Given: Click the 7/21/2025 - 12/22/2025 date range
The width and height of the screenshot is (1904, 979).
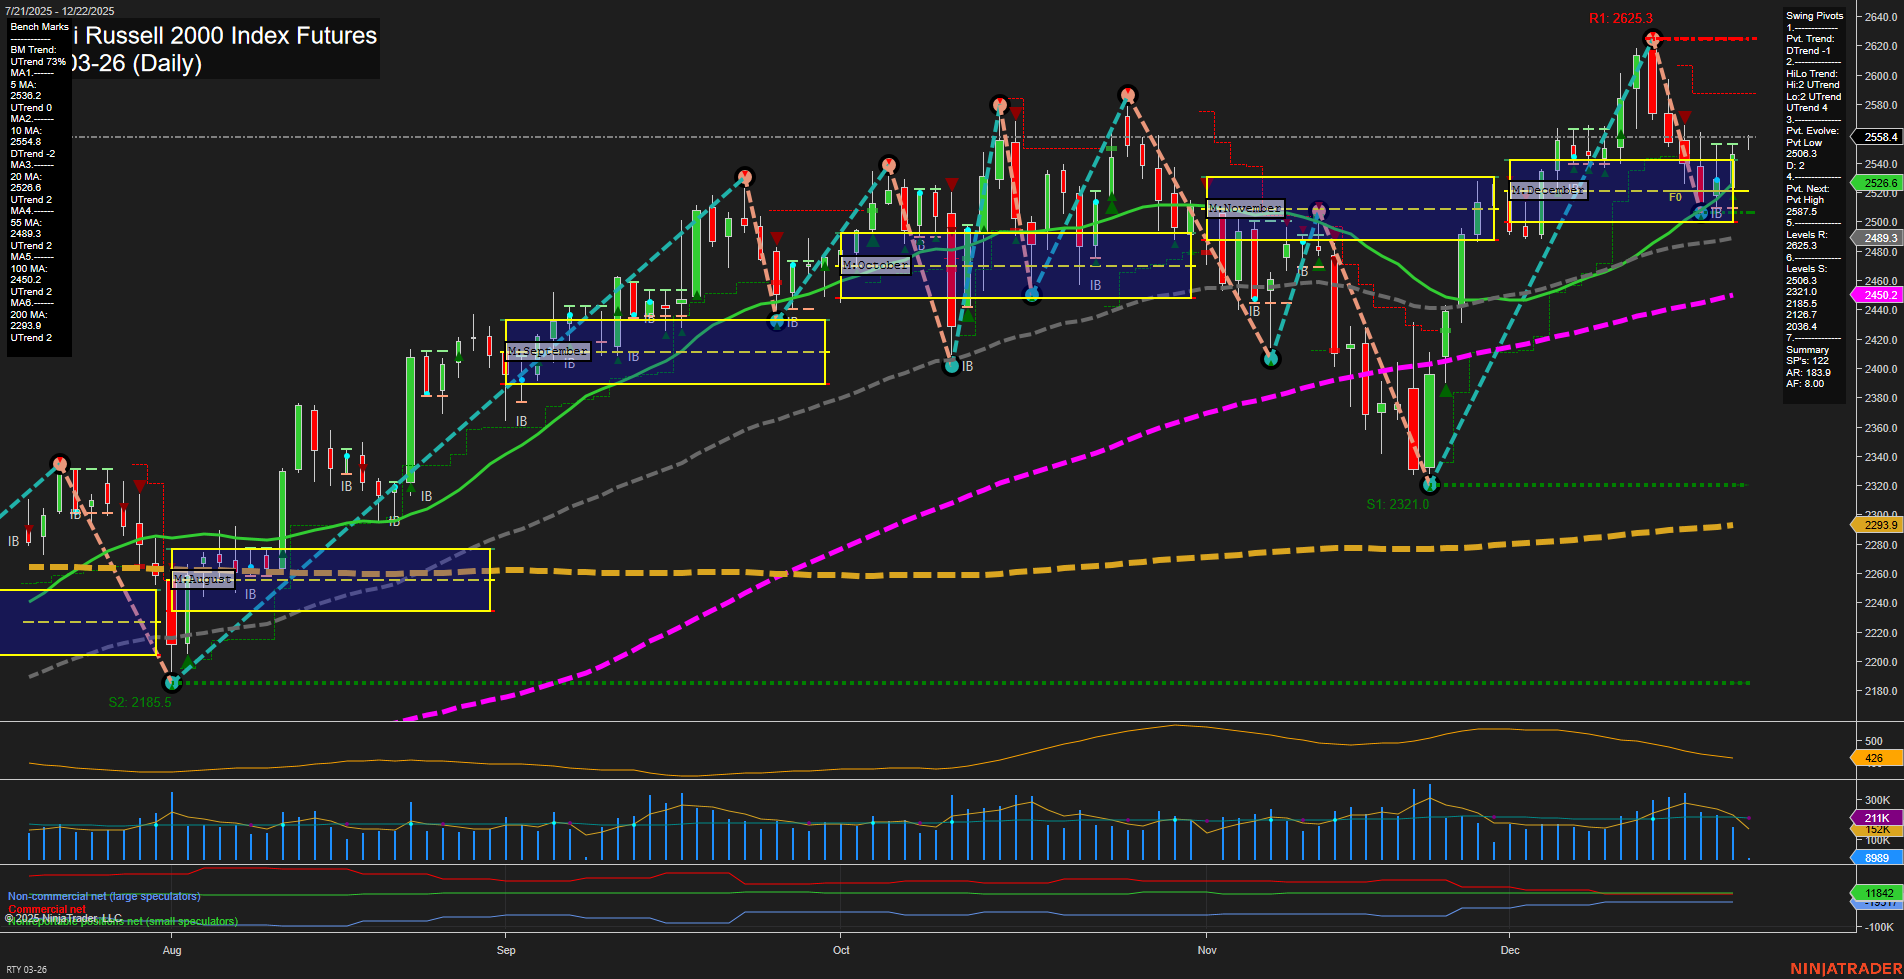Looking at the screenshot, I should coord(58,10).
